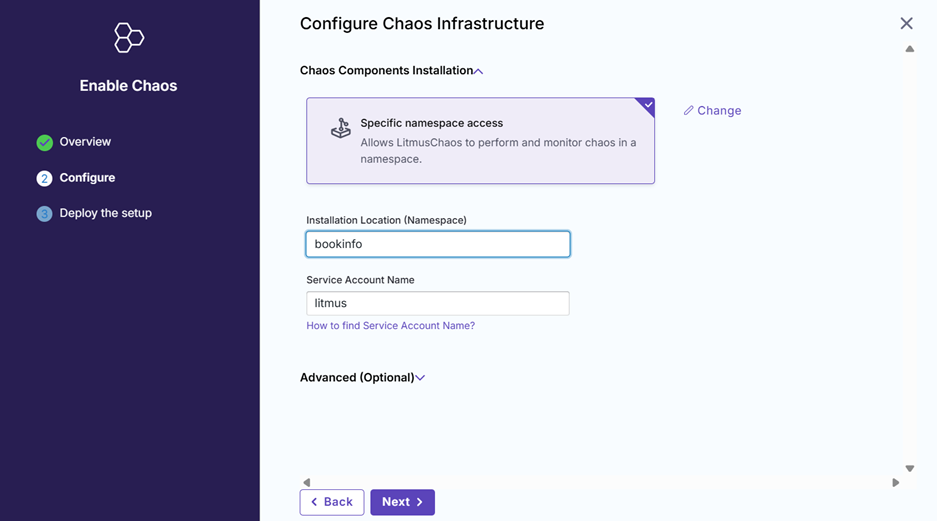
Task: Open the Deploy the setup step
Action: click(x=105, y=213)
